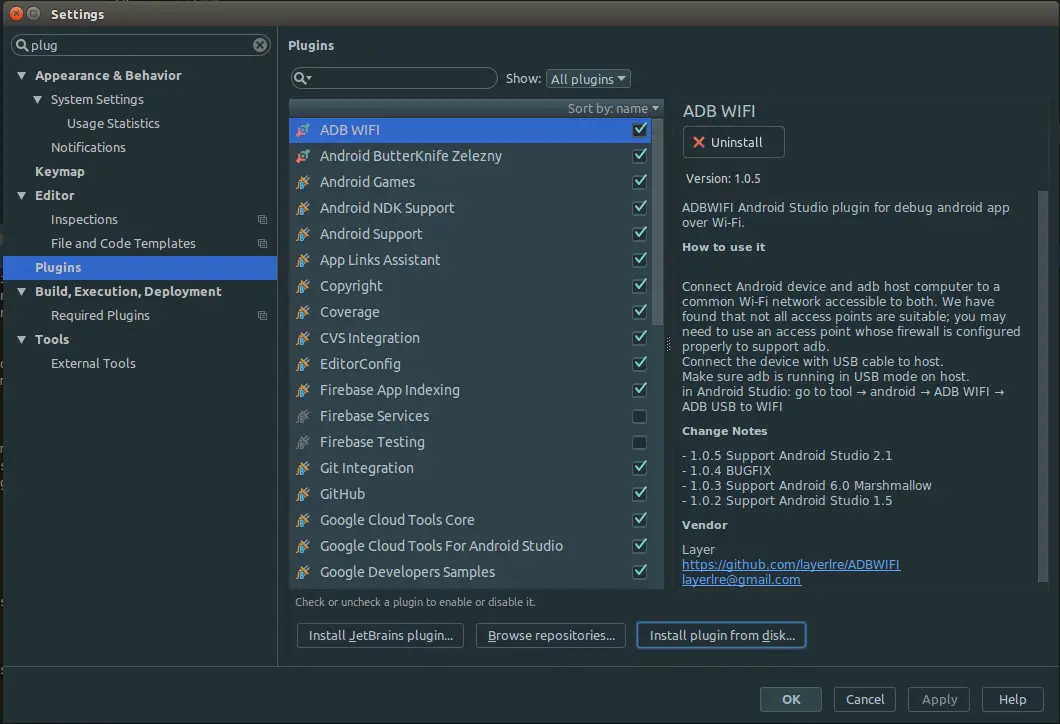
Task: Click the Copyright plugin icon
Action: (303, 286)
